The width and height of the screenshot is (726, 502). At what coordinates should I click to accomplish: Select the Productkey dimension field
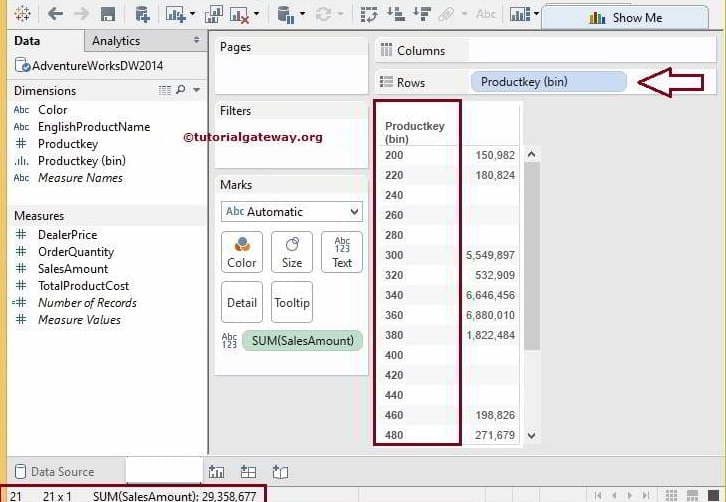(68, 144)
